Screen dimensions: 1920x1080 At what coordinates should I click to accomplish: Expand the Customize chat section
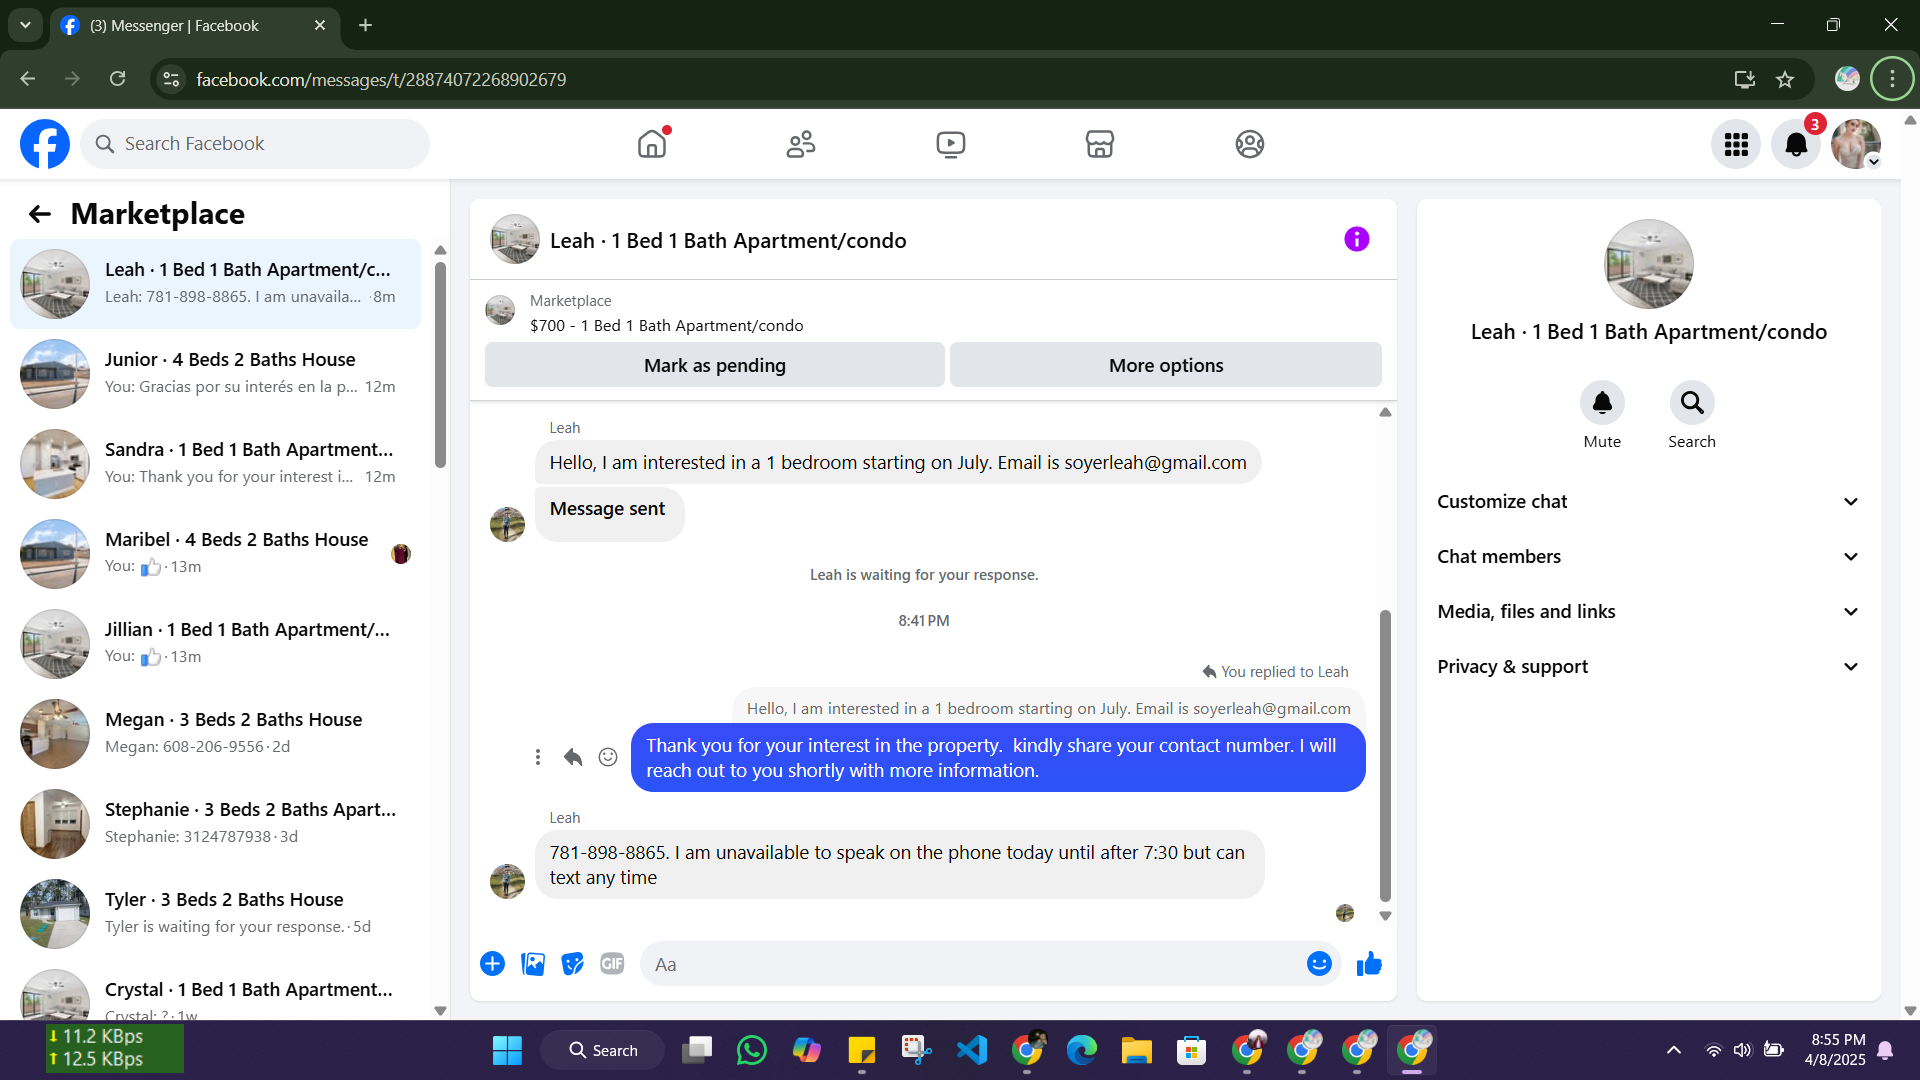point(1648,502)
